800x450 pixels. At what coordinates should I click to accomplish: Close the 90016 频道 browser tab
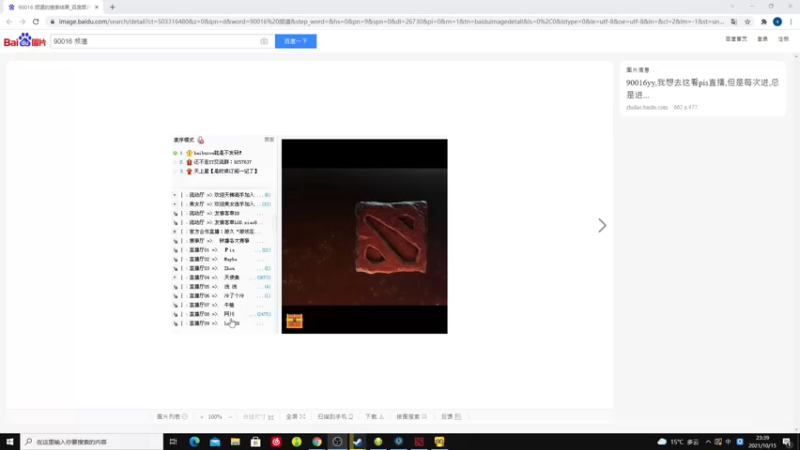coord(96,7)
